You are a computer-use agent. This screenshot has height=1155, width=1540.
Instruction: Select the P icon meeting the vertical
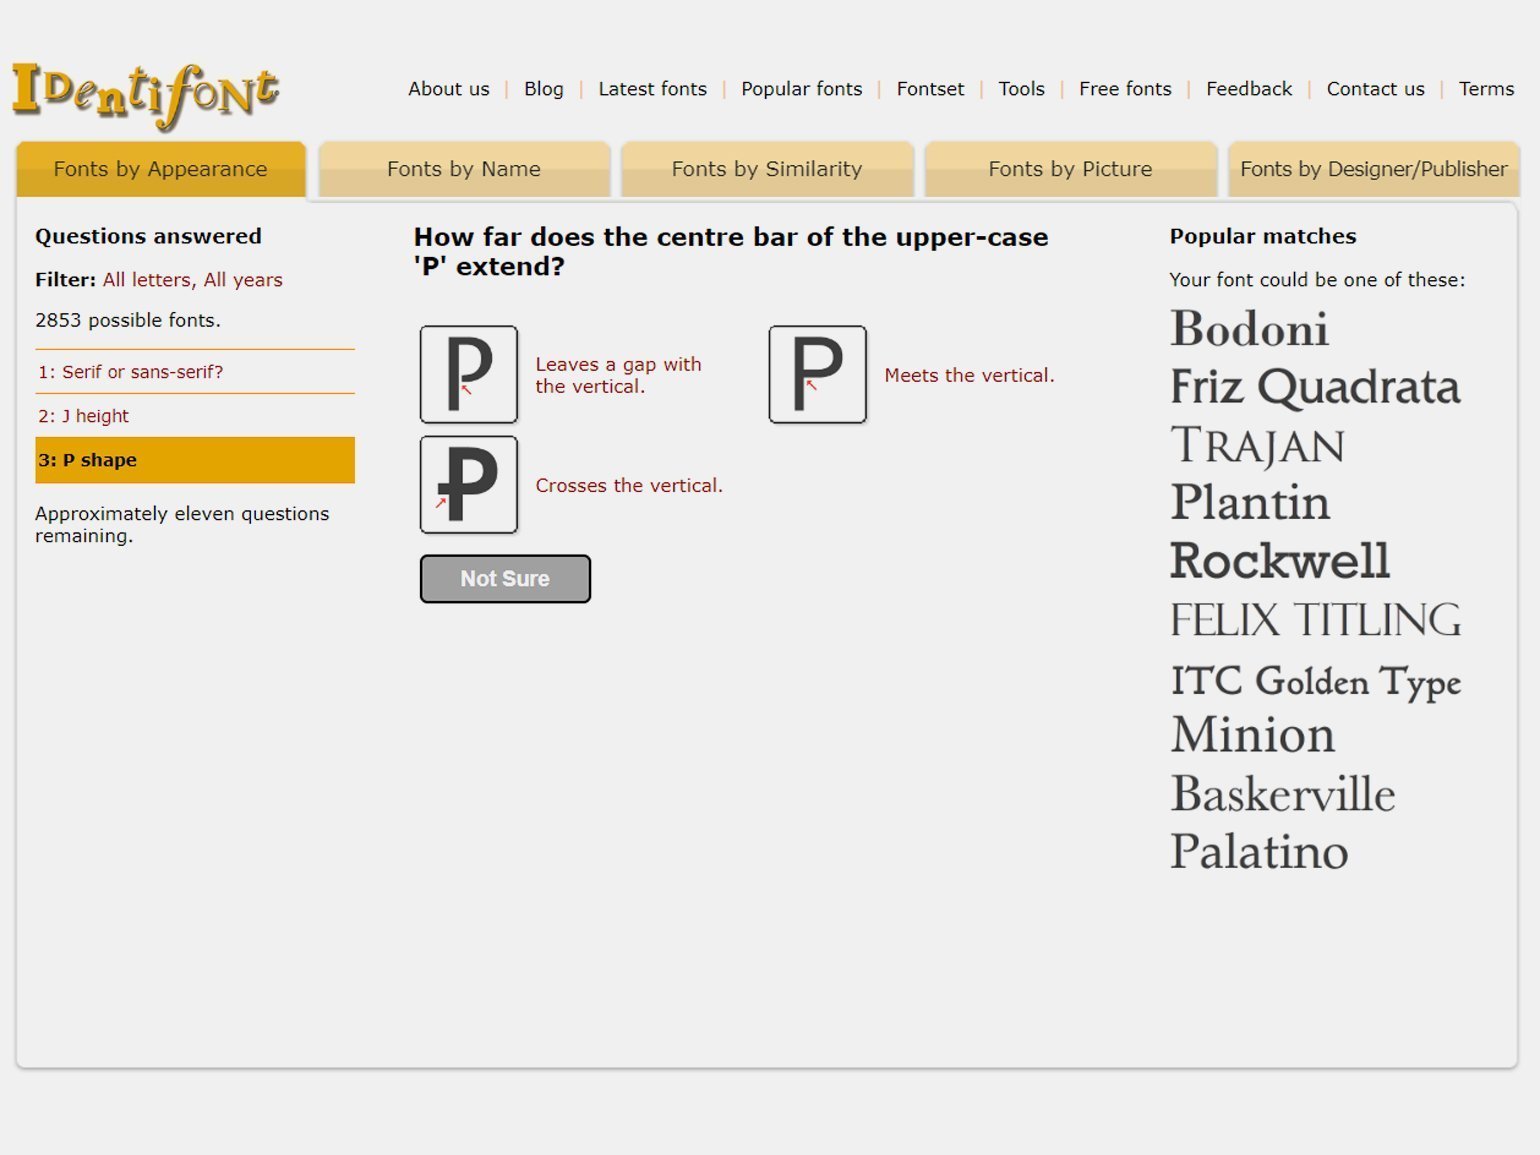pyautogui.click(x=817, y=374)
